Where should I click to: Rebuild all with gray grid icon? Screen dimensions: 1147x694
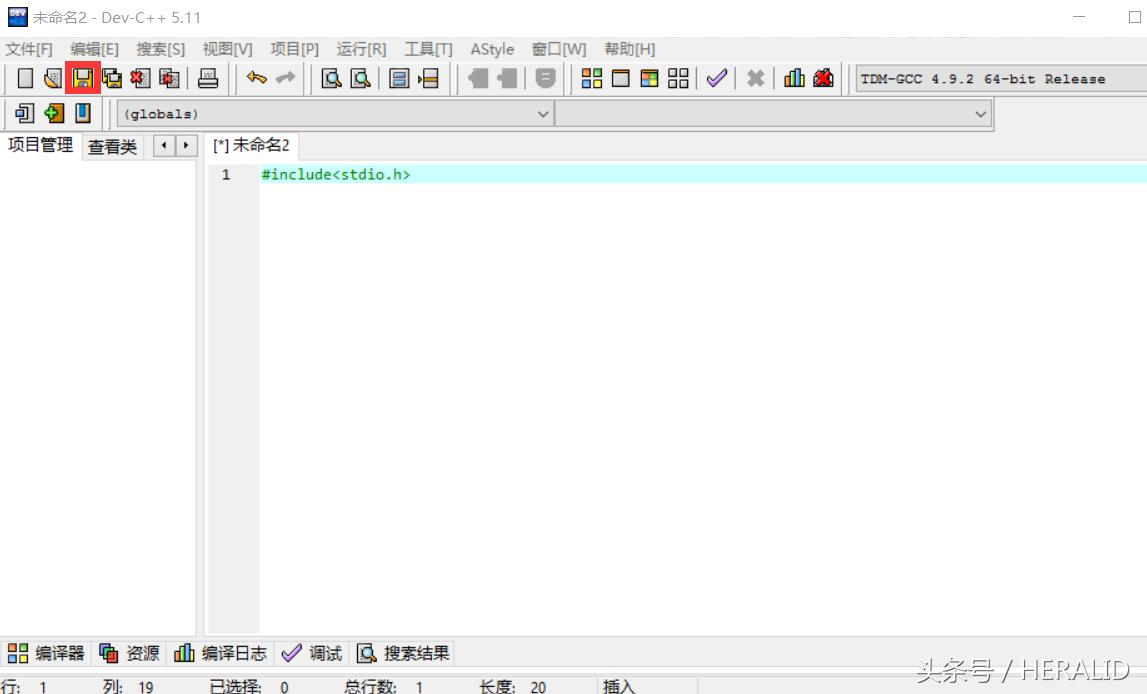[678, 78]
